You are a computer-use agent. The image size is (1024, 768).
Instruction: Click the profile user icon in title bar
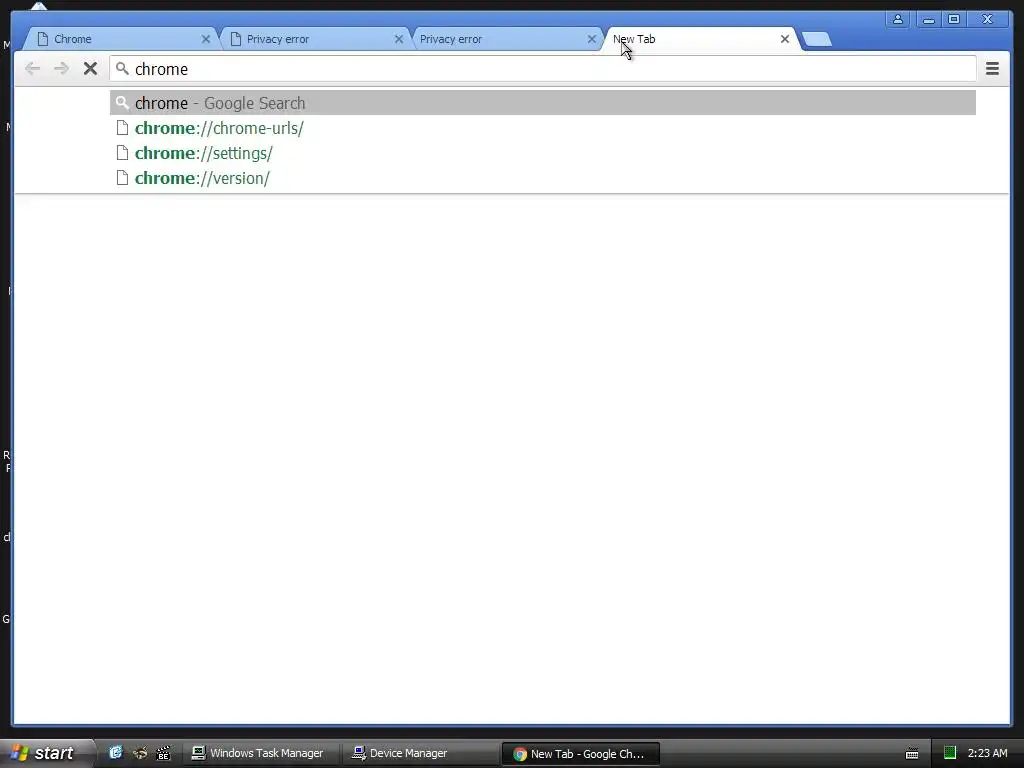click(898, 19)
